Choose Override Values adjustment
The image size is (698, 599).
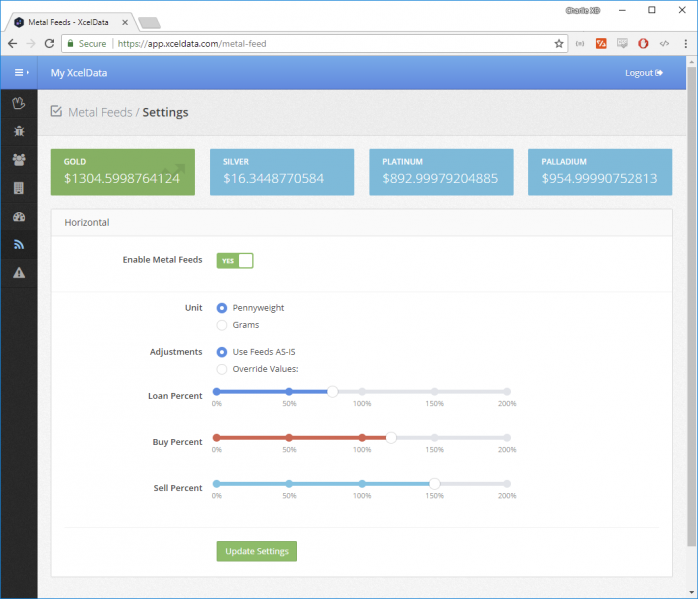tap(222, 369)
